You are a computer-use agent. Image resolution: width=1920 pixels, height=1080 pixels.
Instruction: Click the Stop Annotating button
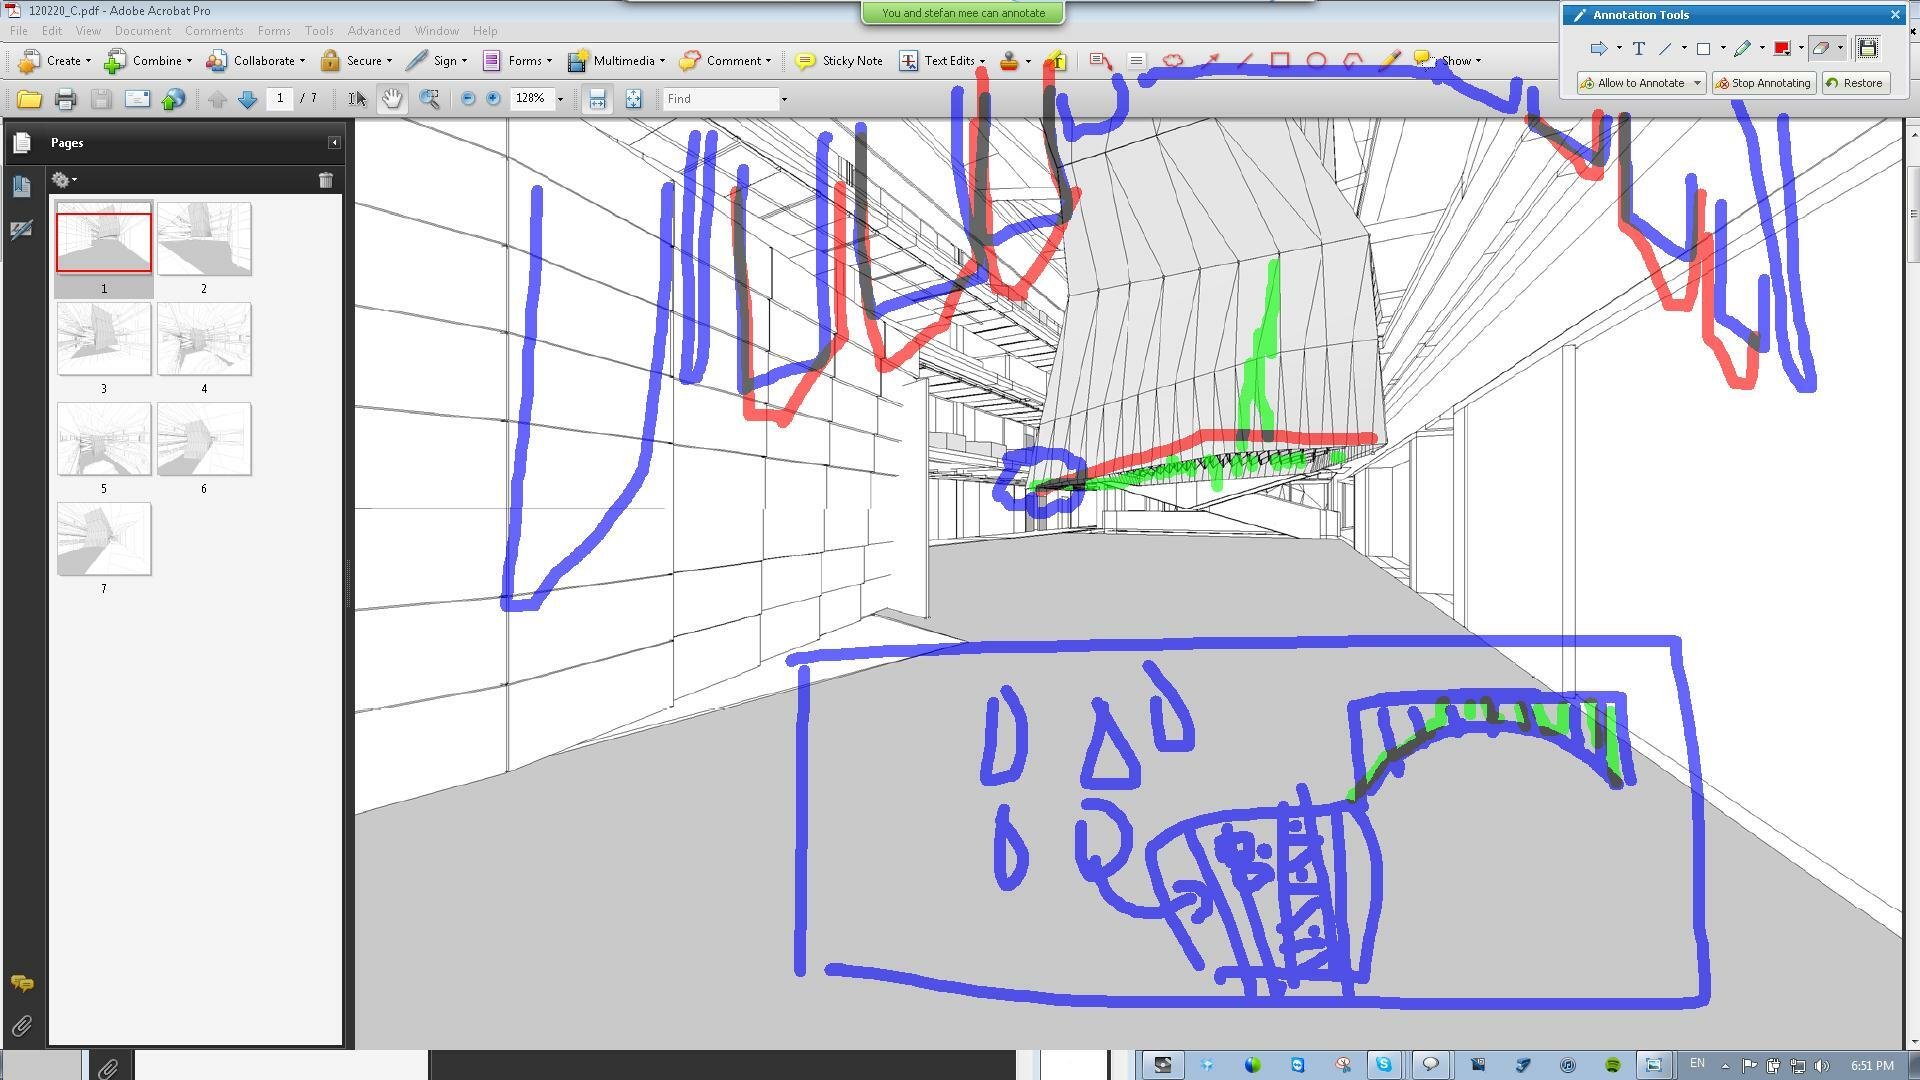pyautogui.click(x=1763, y=83)
